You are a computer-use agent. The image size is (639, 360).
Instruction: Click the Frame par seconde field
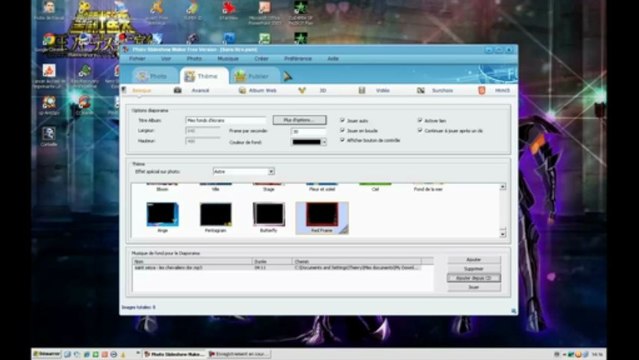point(308,132)
